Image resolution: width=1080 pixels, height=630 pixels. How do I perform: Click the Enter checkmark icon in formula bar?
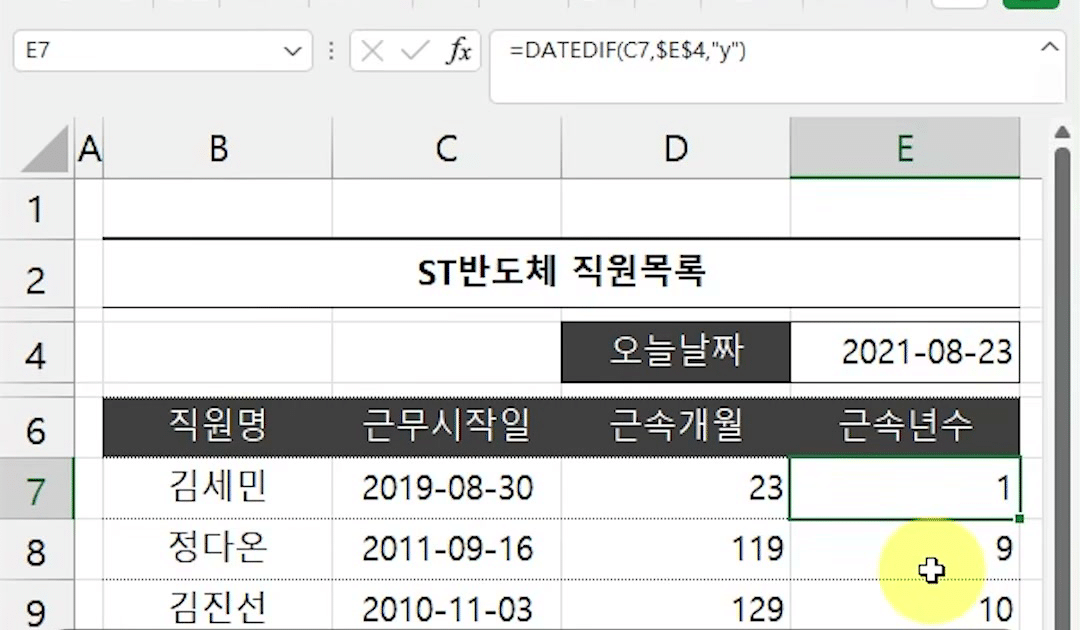click(415, 51)
